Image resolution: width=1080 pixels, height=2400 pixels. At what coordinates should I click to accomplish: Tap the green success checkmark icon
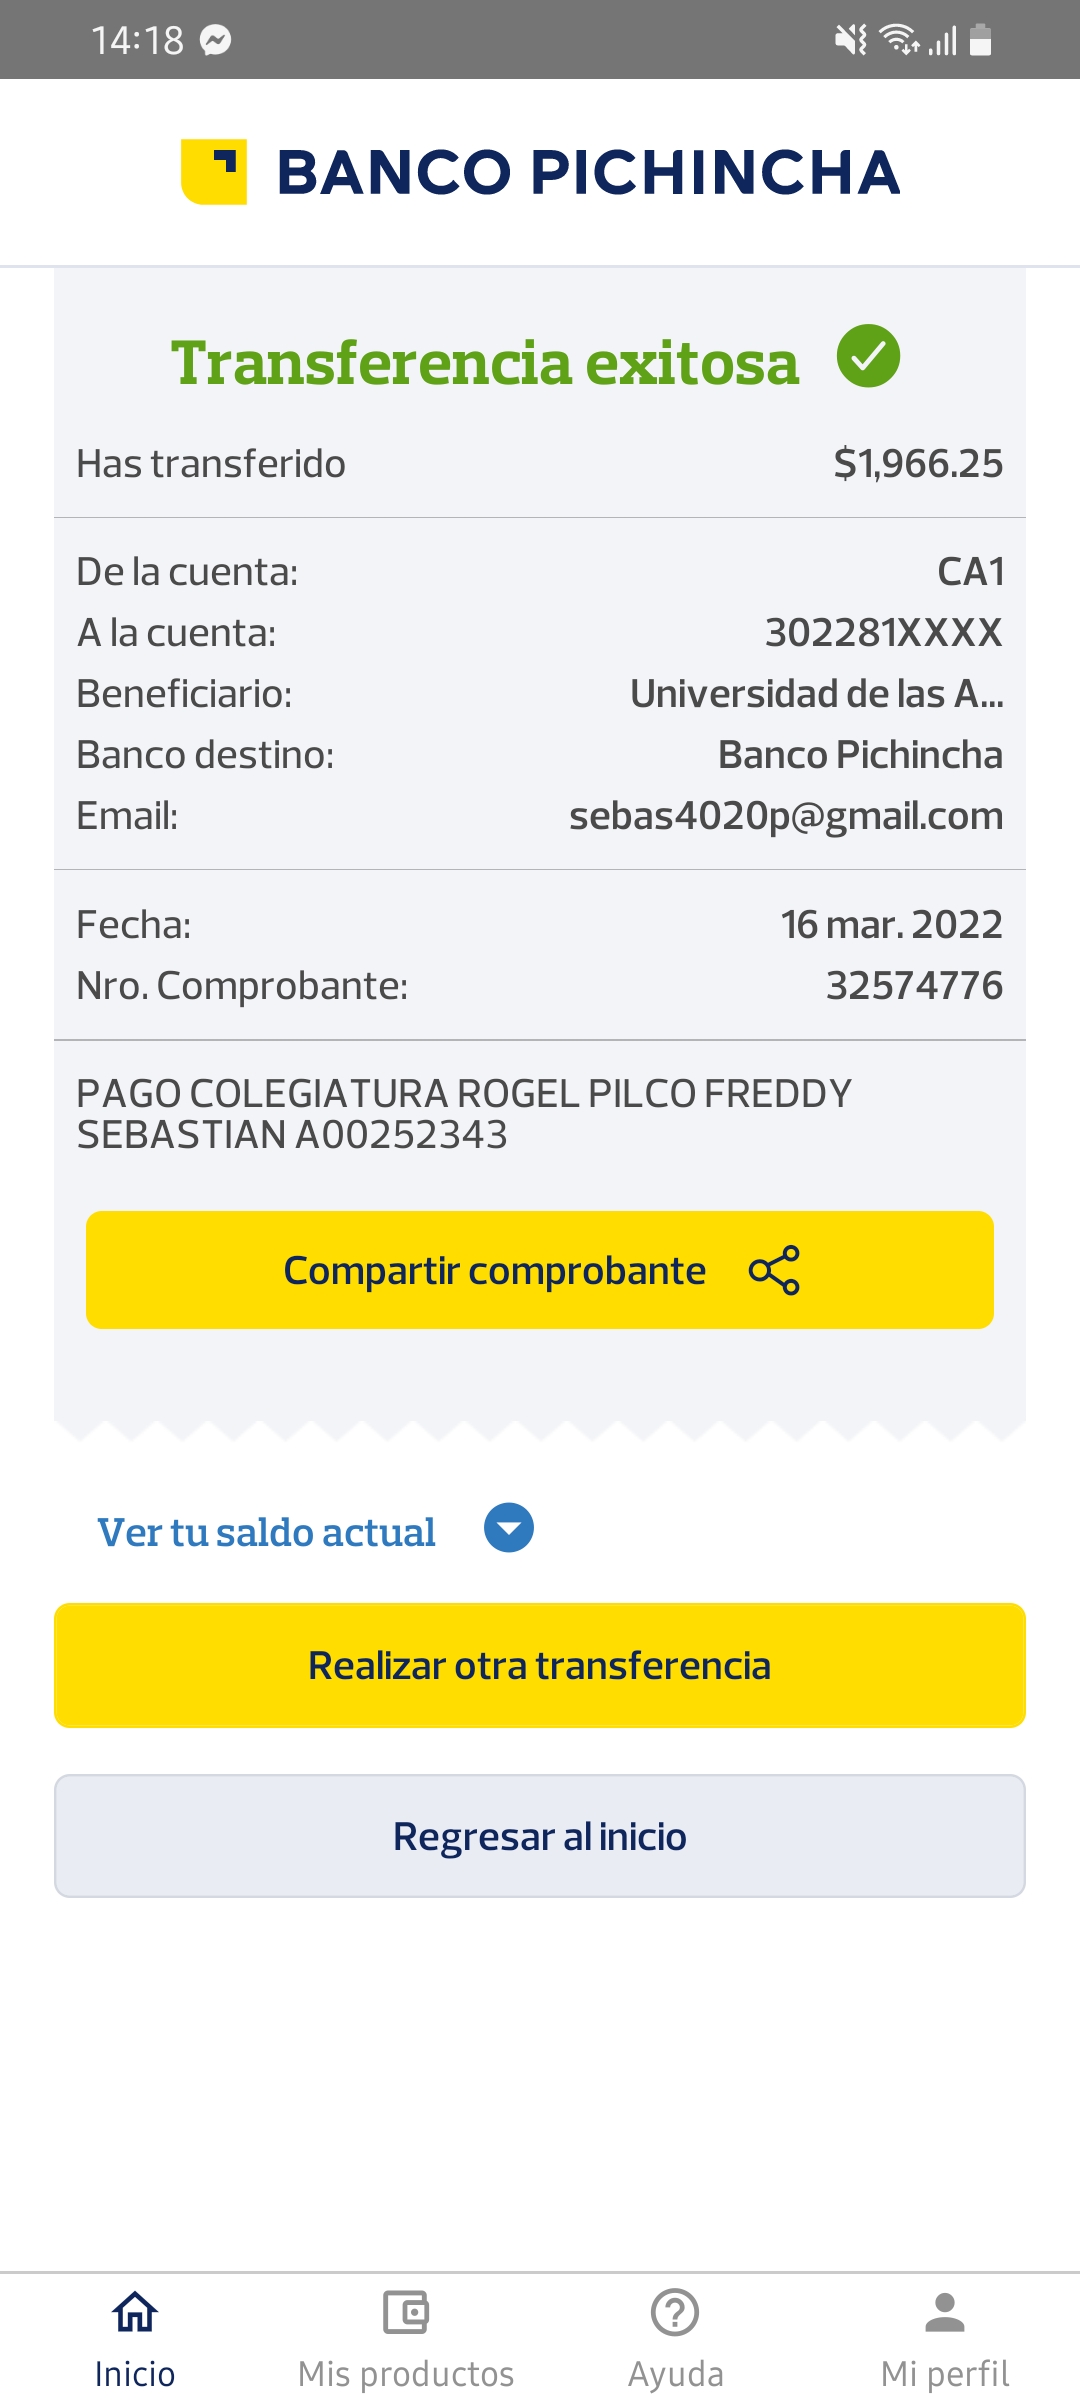point(868,356)
